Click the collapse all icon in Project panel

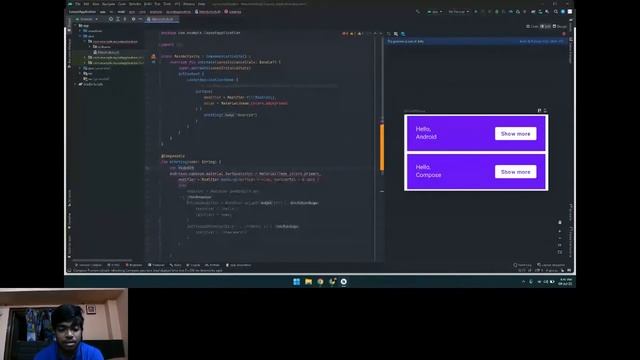(125, 19)
